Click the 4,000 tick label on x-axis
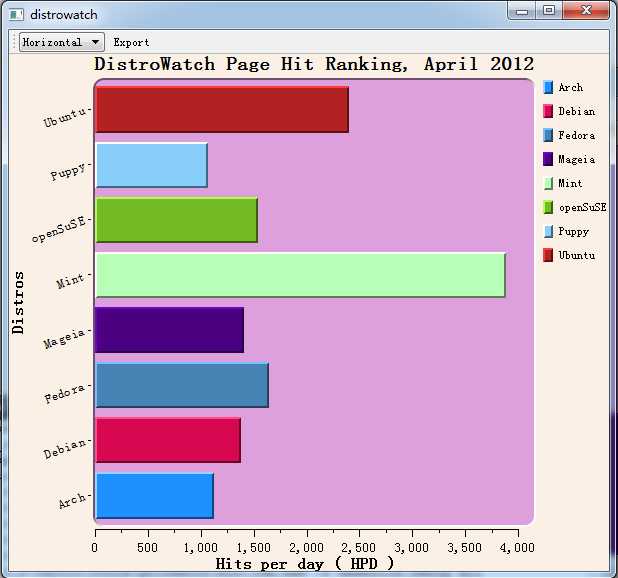The width and height of the screenshot is (618, 578). click(517, 548)
